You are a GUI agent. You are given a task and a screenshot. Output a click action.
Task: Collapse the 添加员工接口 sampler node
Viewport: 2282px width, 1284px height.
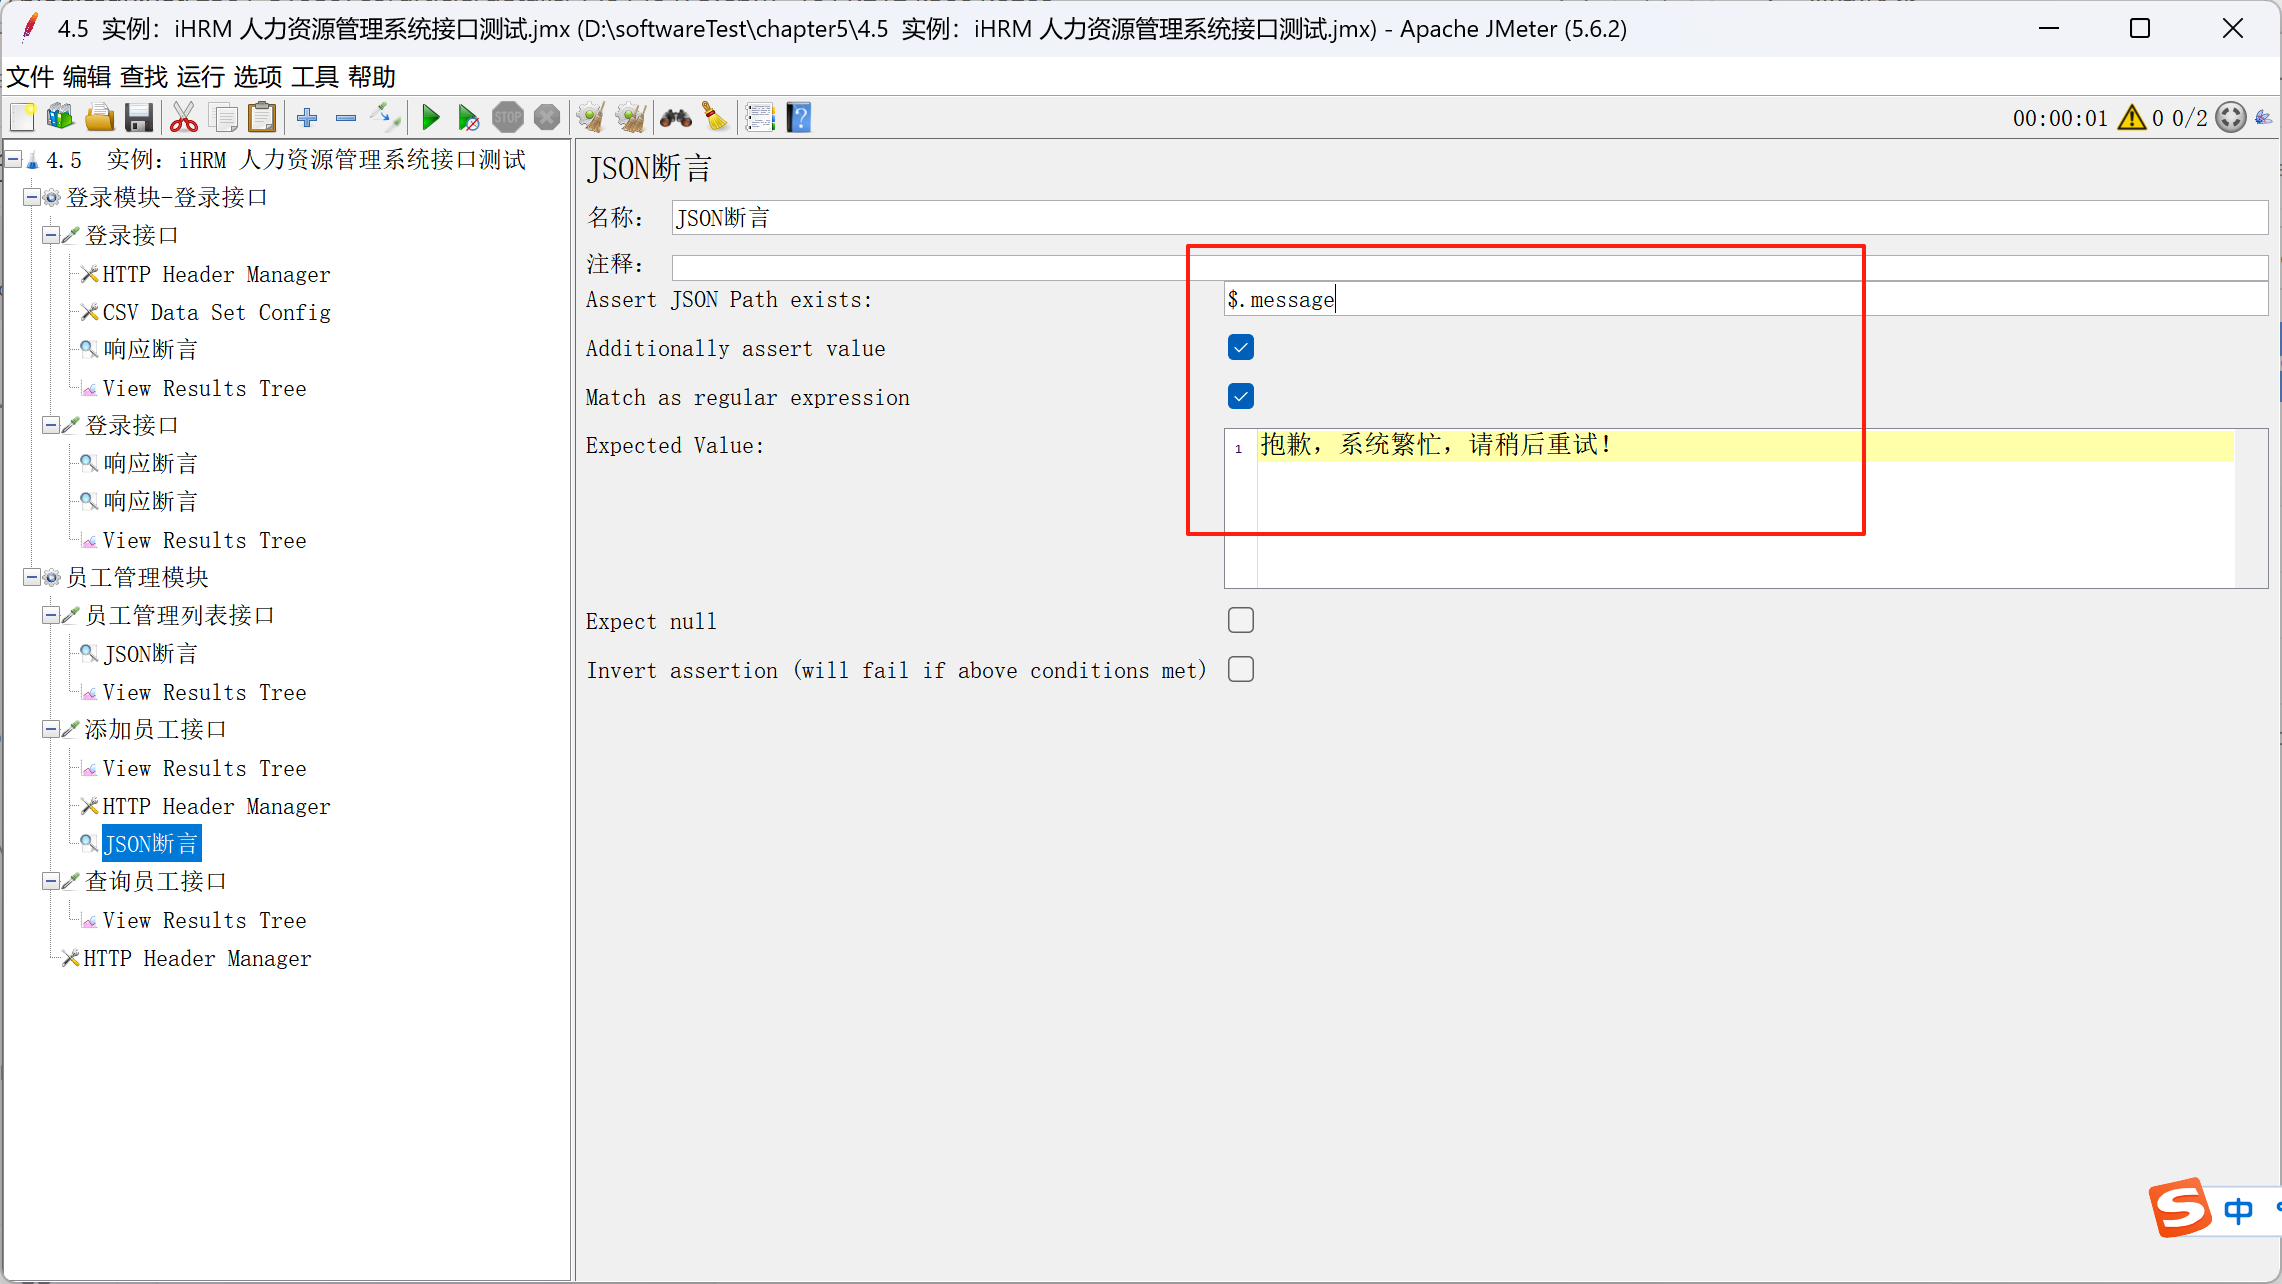(x=51, y=729)
